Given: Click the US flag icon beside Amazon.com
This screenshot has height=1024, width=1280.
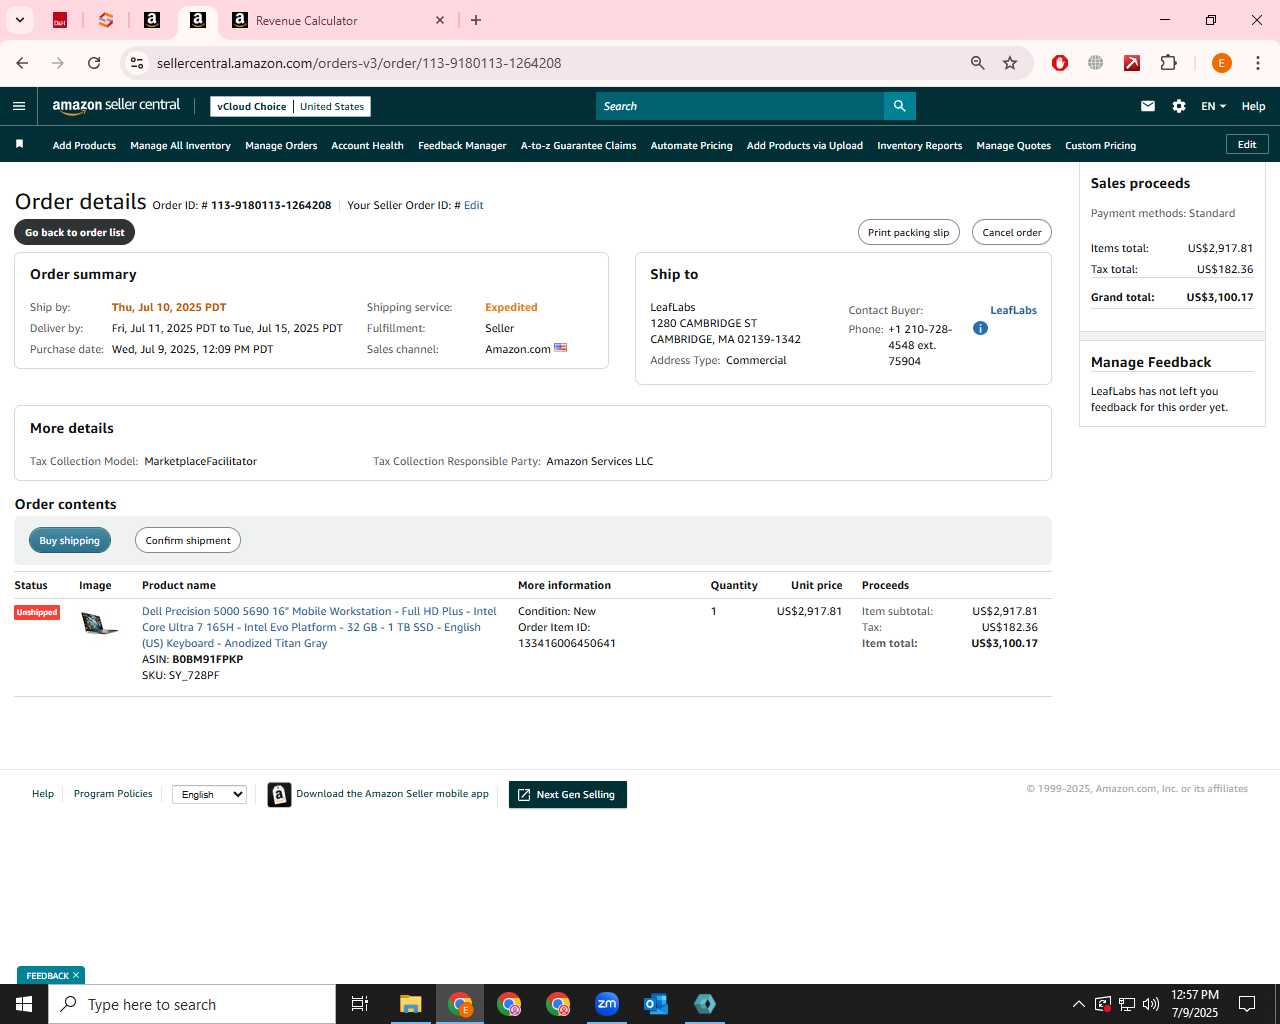Looking at the screenshot, I should coord(561,348).
